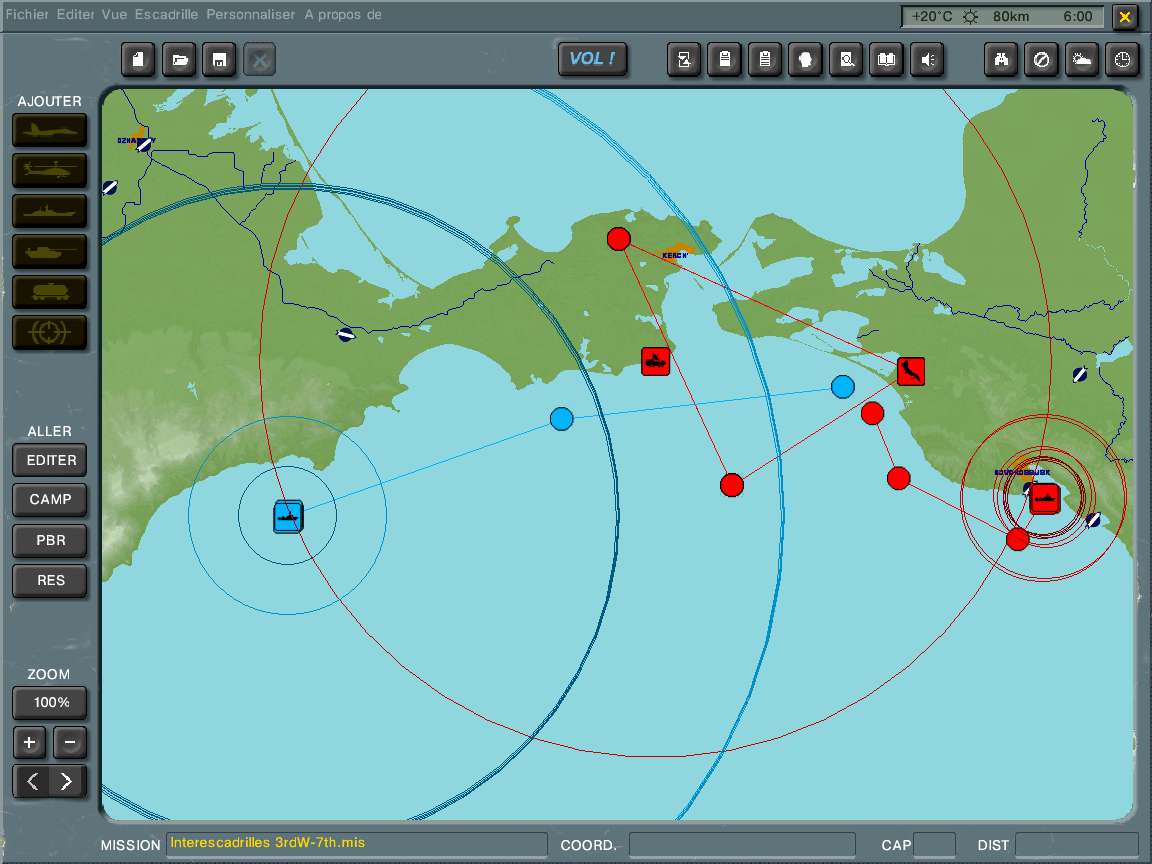The width and height of the screenshot is (1152, 864).
Task: Click the striped airbase marker on Crimea's south coast
Action: tap(345, 335)
